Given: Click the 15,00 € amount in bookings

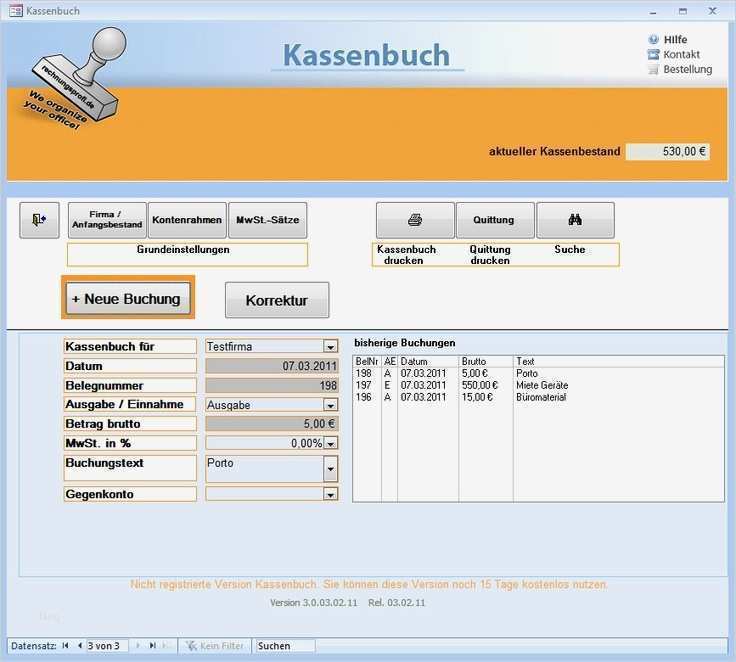Looking at the screenshot, I should [x=477, y=397].
